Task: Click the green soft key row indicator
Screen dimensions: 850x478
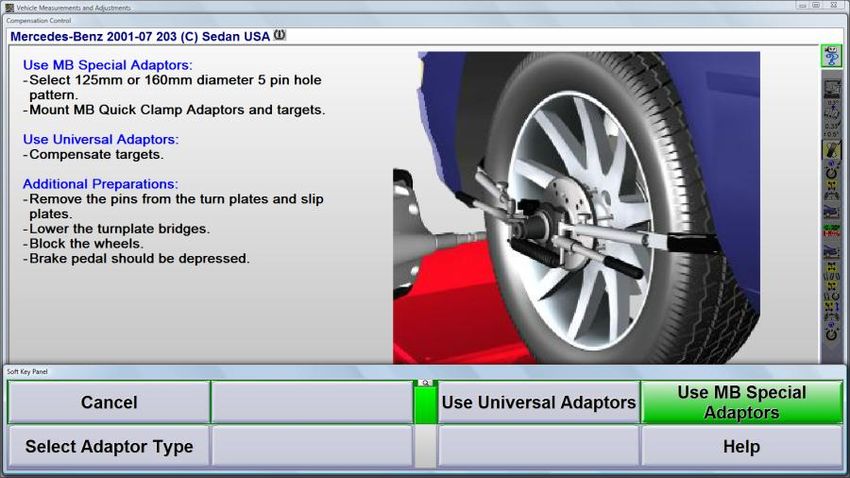Action: coord(426,404)
